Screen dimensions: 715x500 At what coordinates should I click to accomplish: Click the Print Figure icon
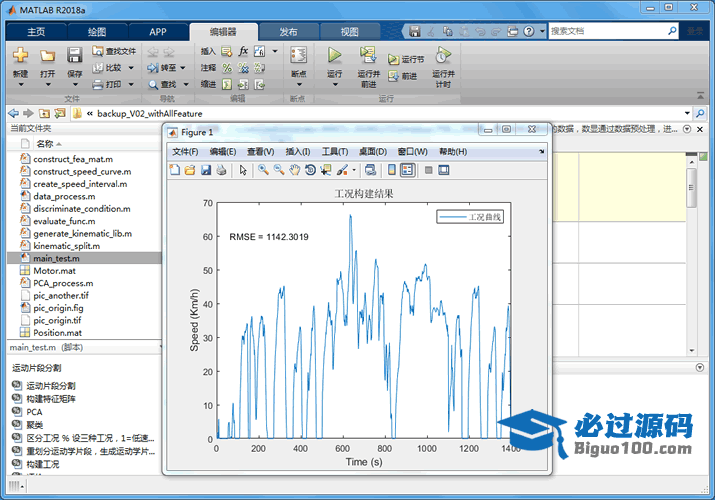[221, 170]
